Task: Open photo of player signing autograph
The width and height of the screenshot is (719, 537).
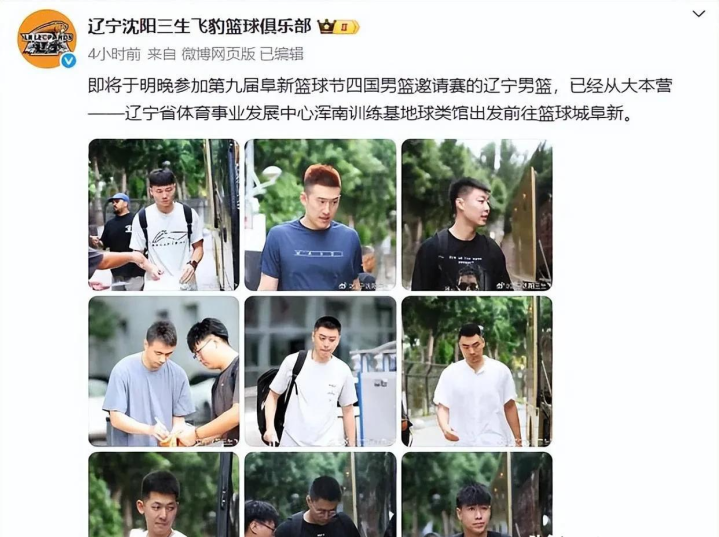Action: pos(164,371)
